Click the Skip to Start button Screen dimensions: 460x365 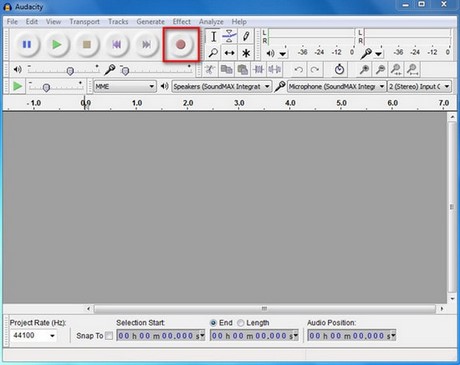[116, 44]
